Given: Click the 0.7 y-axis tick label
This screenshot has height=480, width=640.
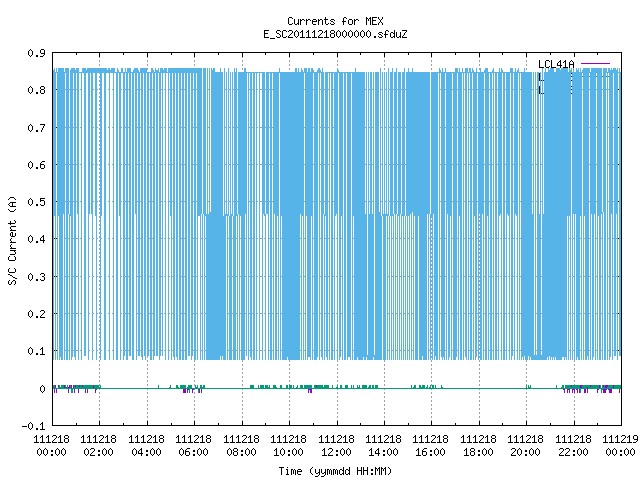Looking at the screenshot, I should 36,128.
